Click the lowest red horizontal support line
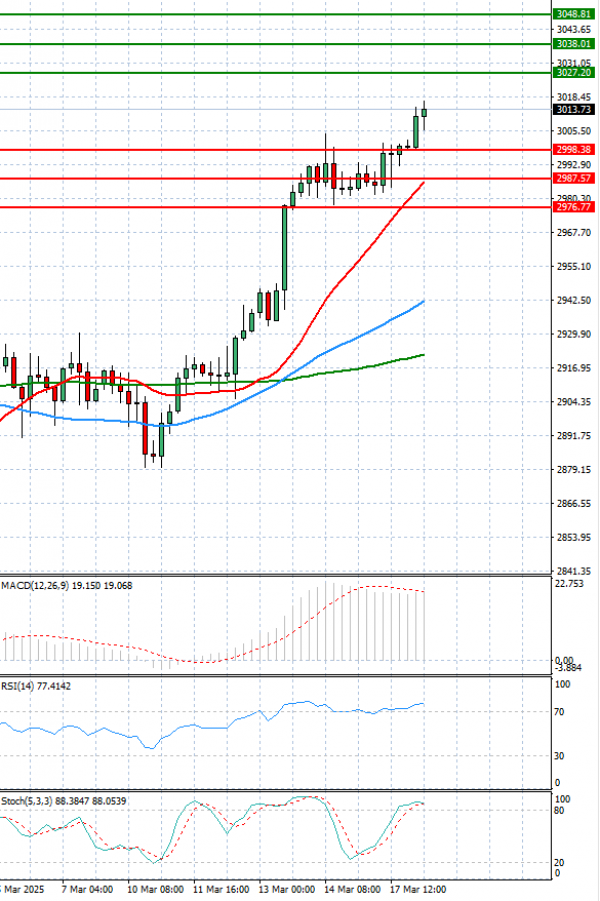Image resolution: width=600 pixels, height=901 pixels. [x=276, y=207]
